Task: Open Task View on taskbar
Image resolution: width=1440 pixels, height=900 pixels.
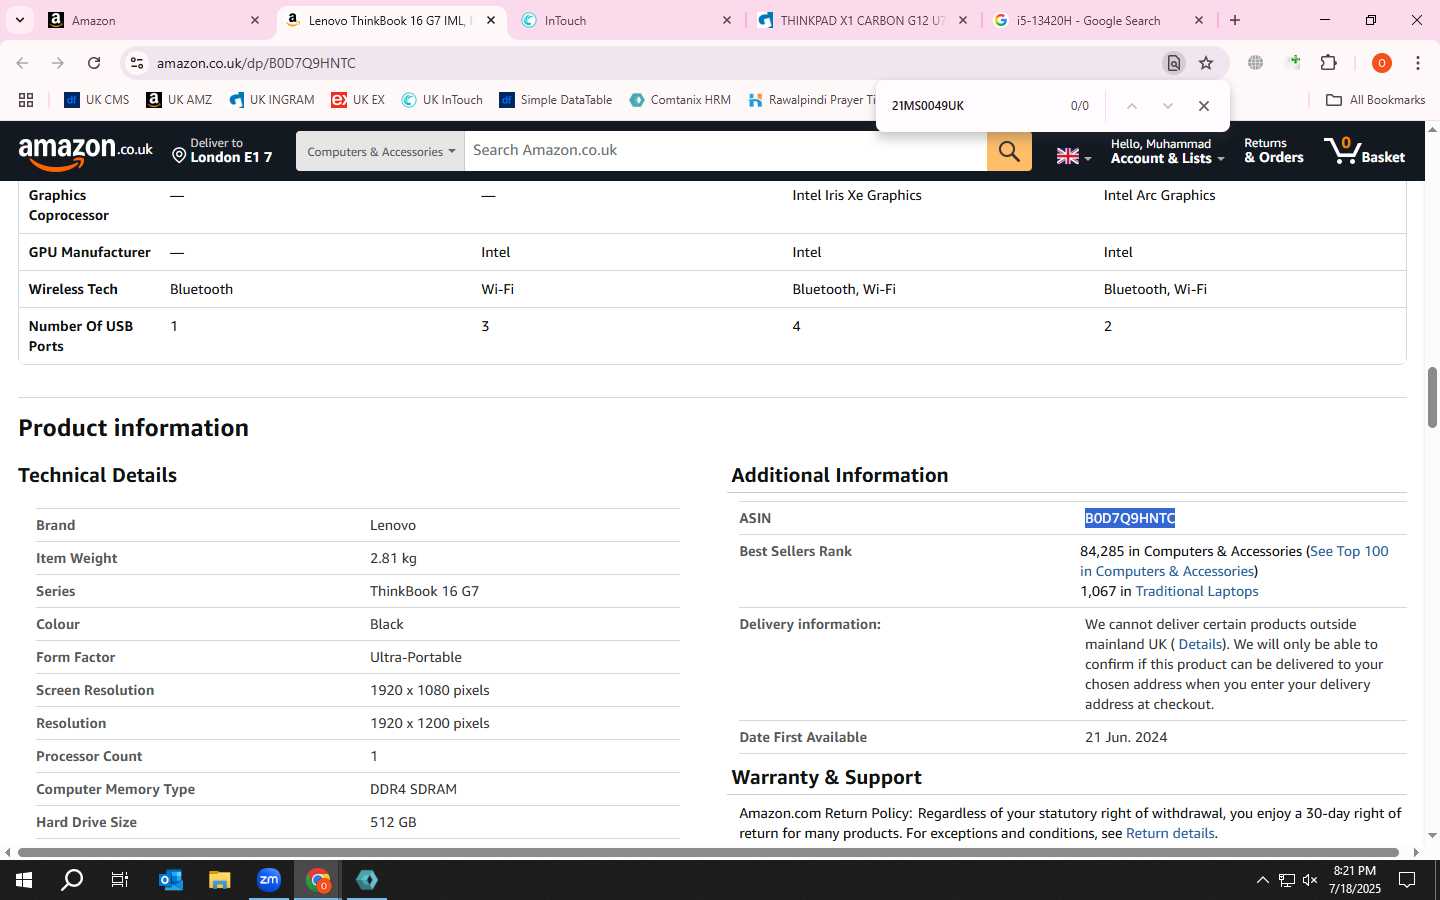Action: pyautogui.click(x=120, y=880)
